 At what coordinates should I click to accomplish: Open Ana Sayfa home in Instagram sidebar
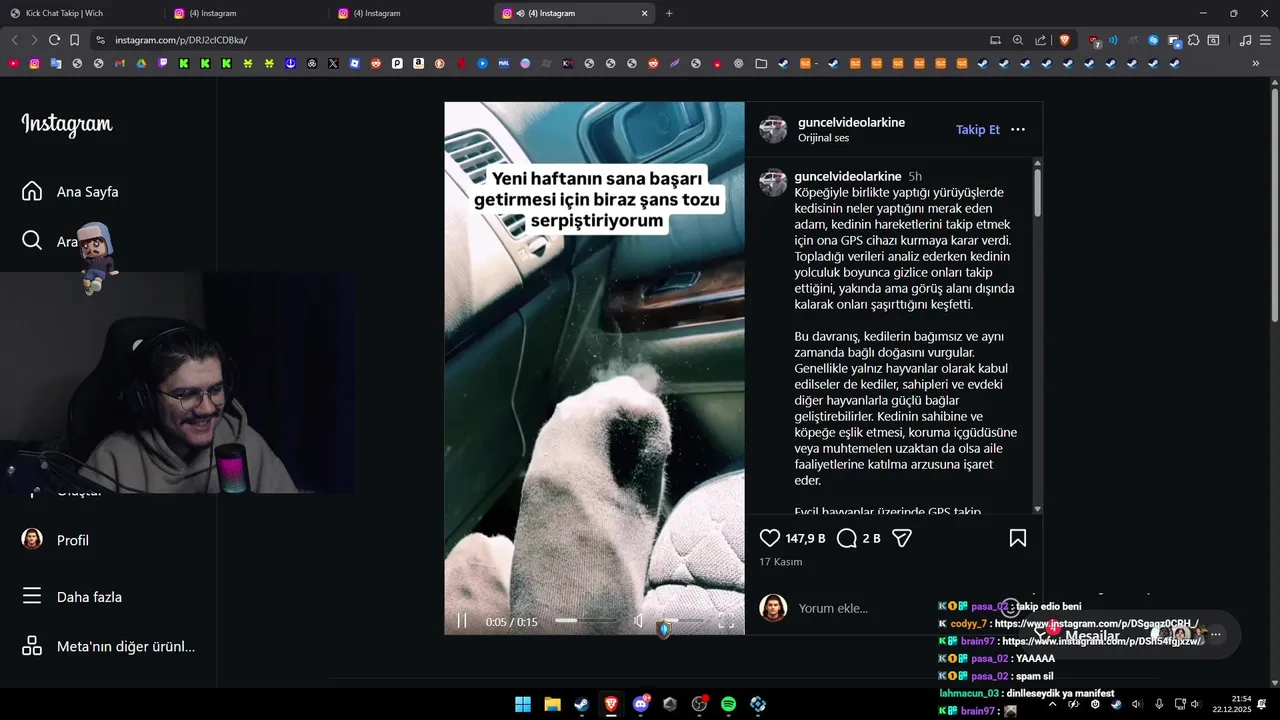[x=70, y=191]
